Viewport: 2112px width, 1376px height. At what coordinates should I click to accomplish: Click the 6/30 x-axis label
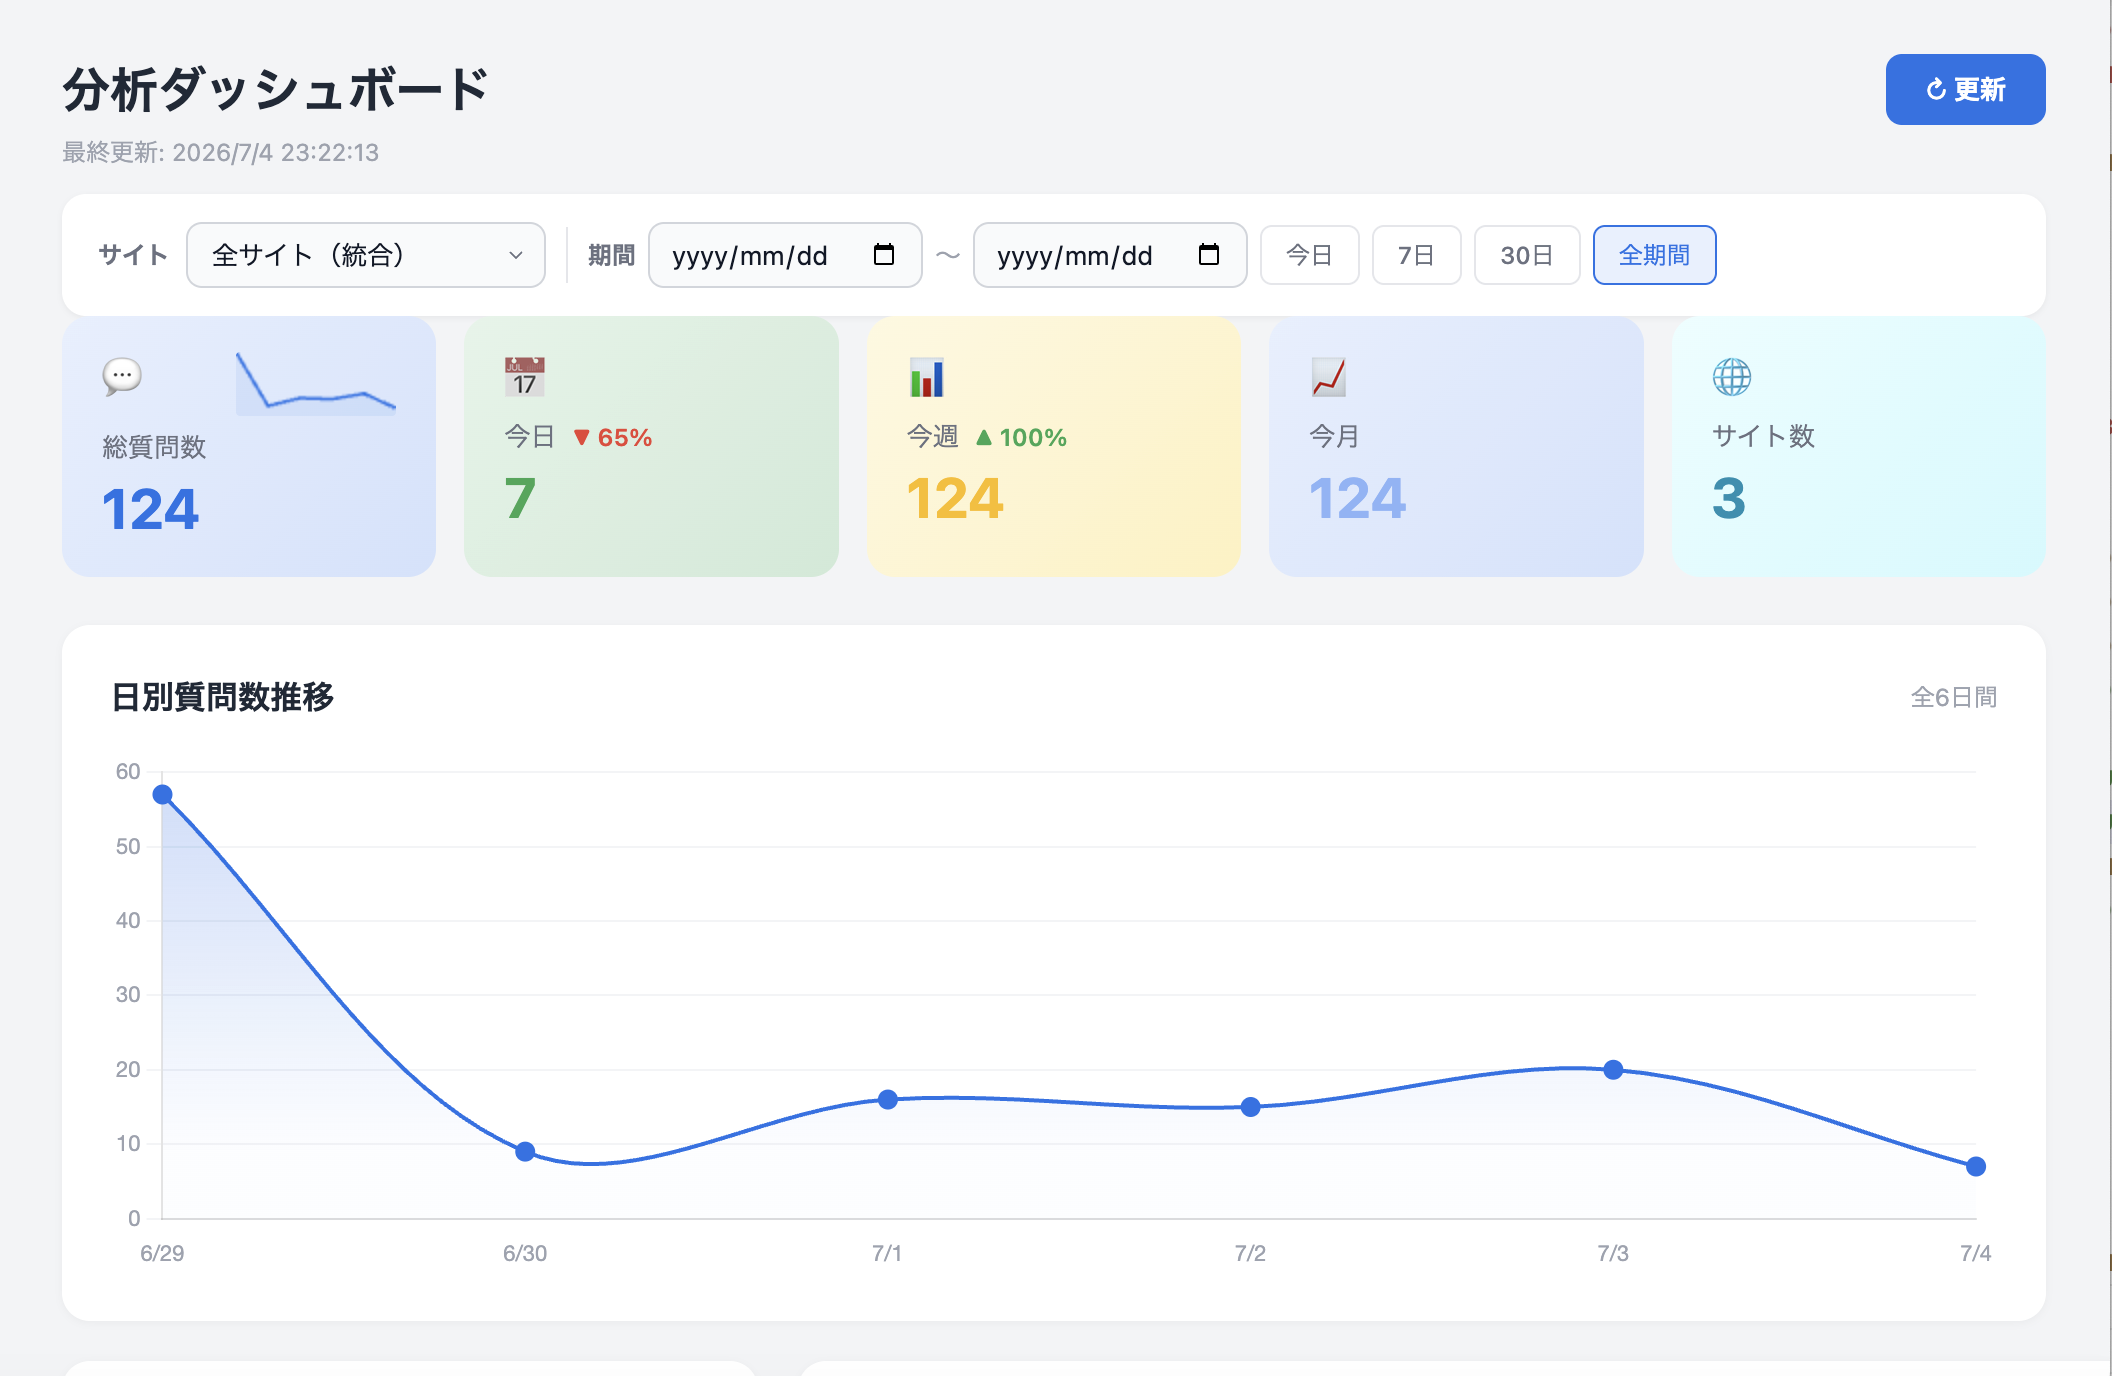pos(525,1253)
